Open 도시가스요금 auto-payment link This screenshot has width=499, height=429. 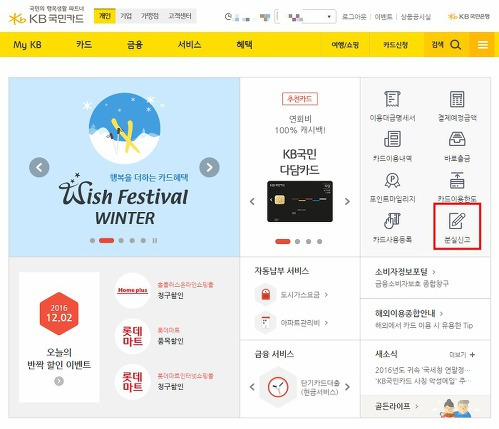pos(304,295)
